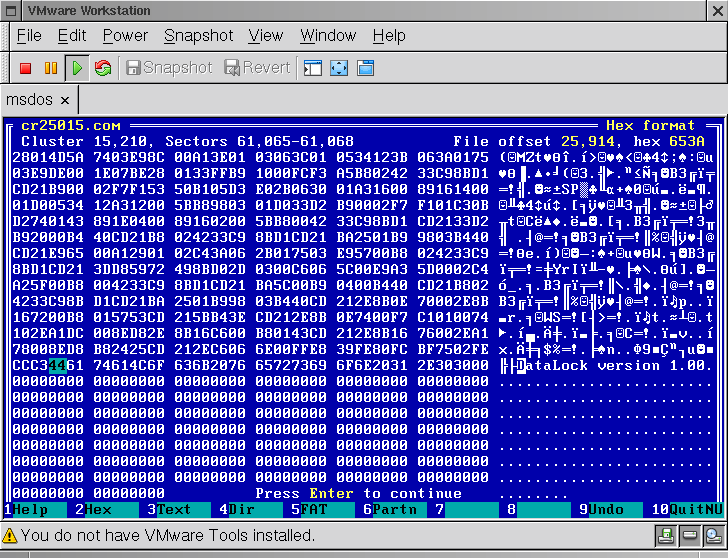Image resolution: width=728 pixels, height=558 pixels.
Task: Click the VMware Tools warning icon
Action: pos(9,536)
